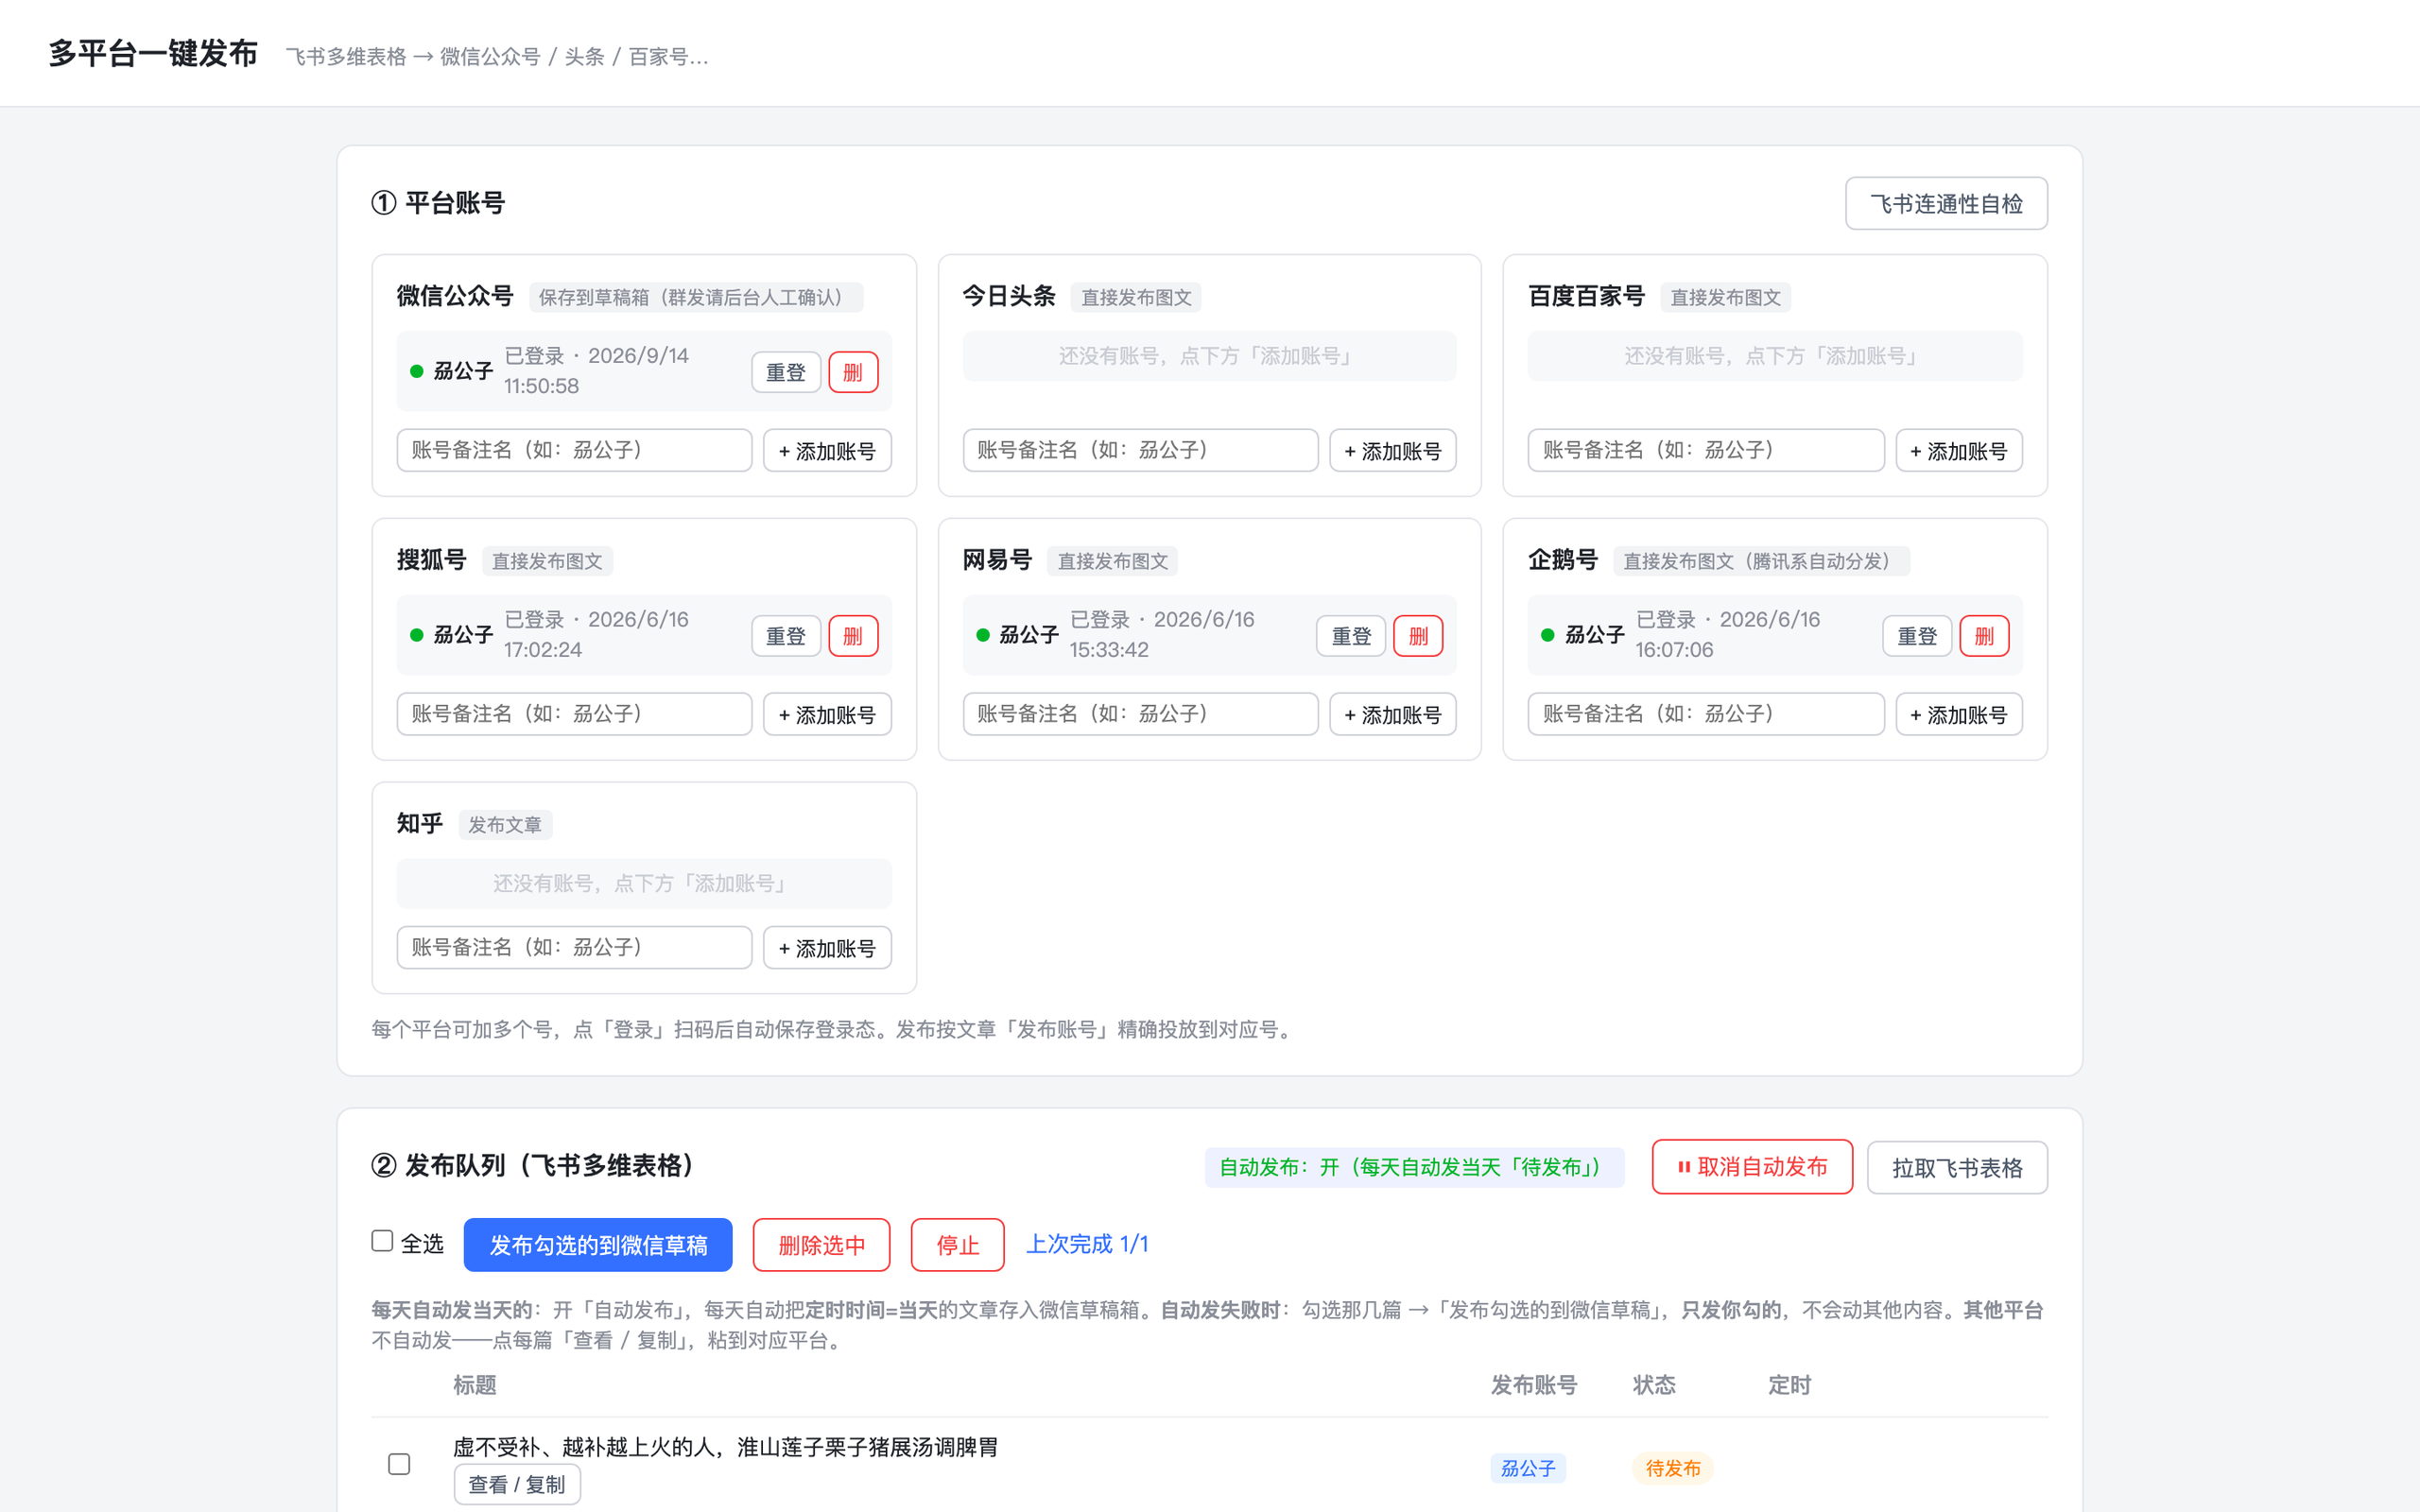Click the 多平台一键发布 page title
Image resolution: width=2420 pixels, height=1512 pixels.
pyautogui.click(x=153, y=53)
